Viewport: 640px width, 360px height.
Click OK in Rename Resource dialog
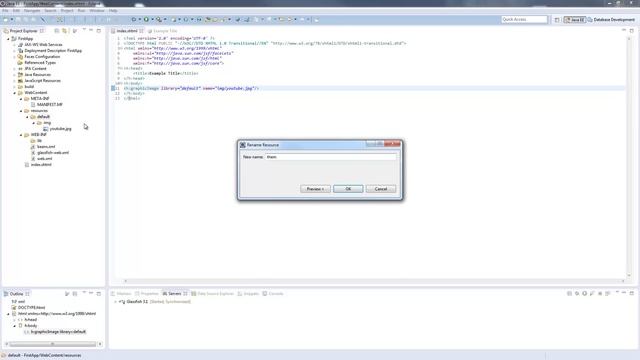click(348, 189)
